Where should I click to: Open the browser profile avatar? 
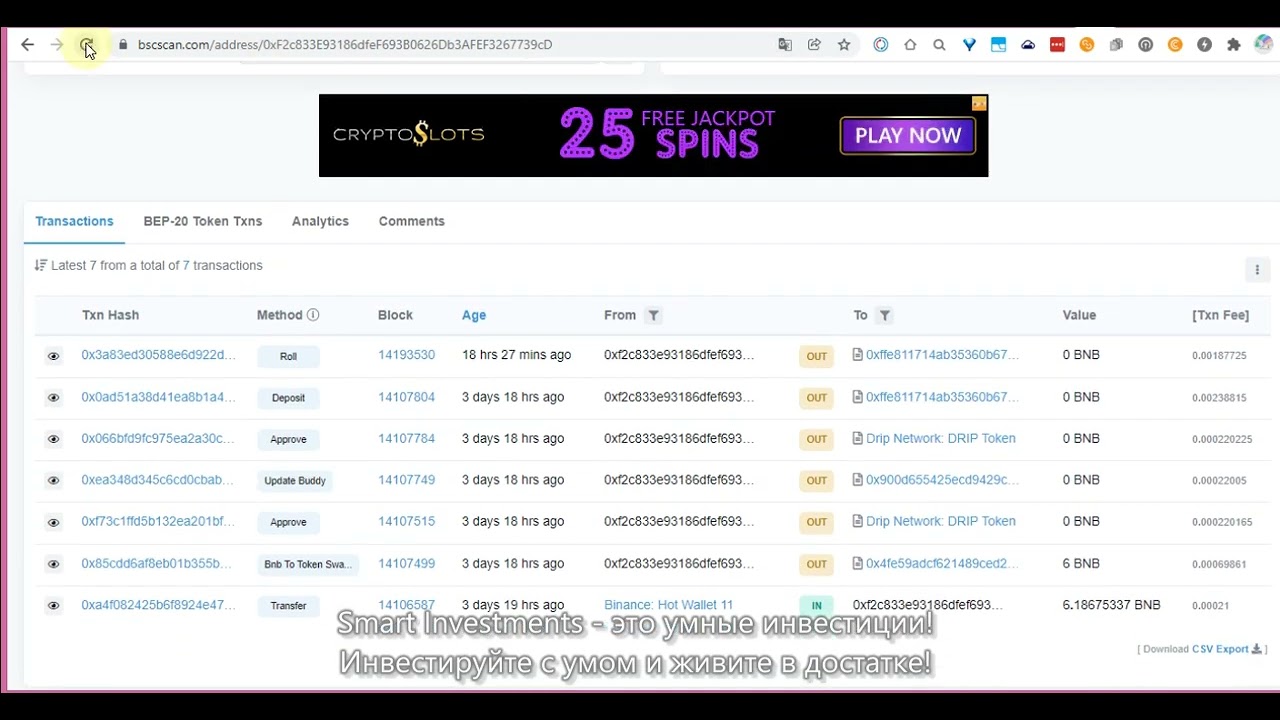point(1263,44)
